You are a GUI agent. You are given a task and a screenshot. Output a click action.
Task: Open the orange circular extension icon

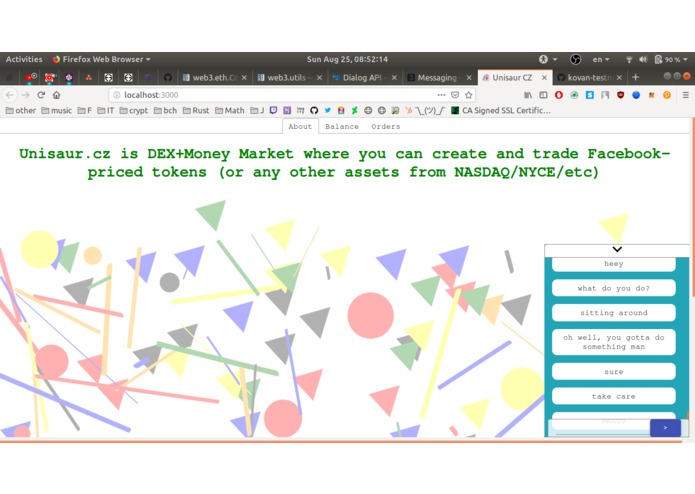click(x=667, y=95)
